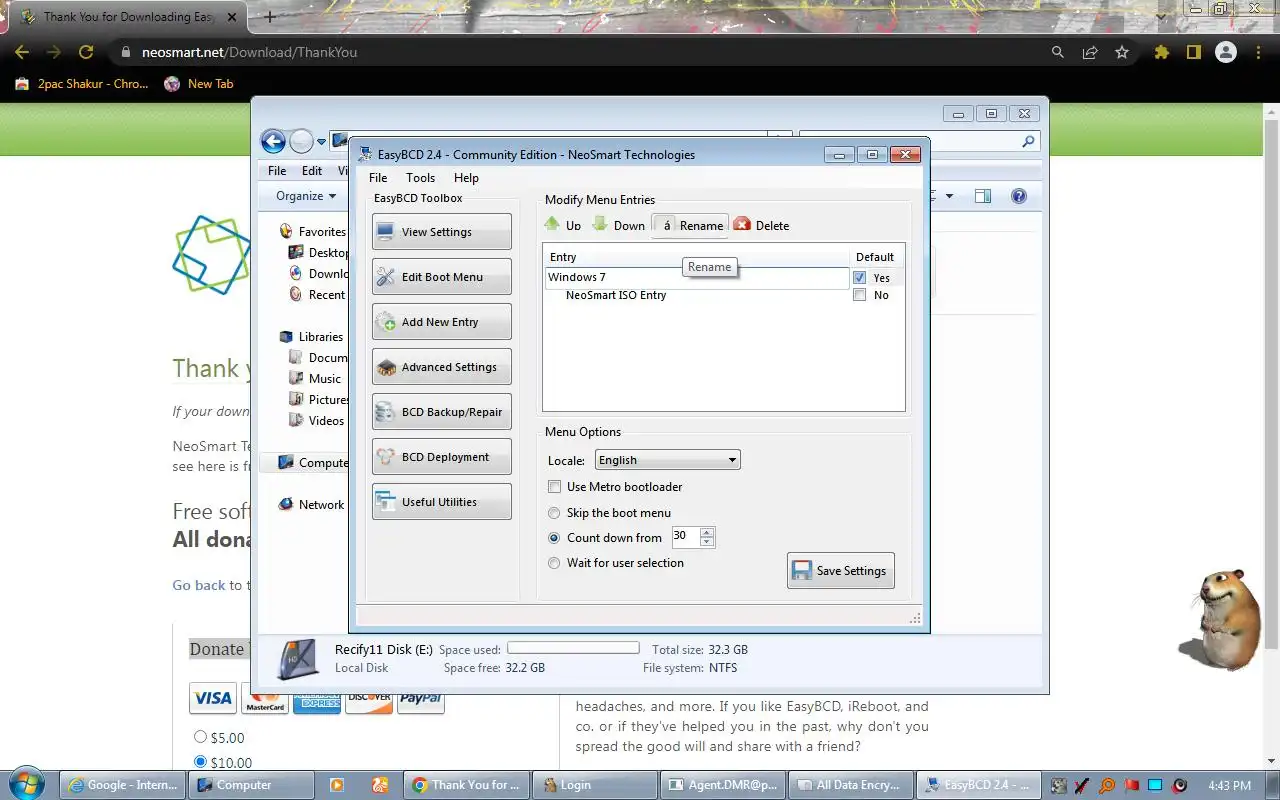Set NeoSmart ISO Entry as default
This screenshot has width=1280, height=800.
(x=860, y=295)
